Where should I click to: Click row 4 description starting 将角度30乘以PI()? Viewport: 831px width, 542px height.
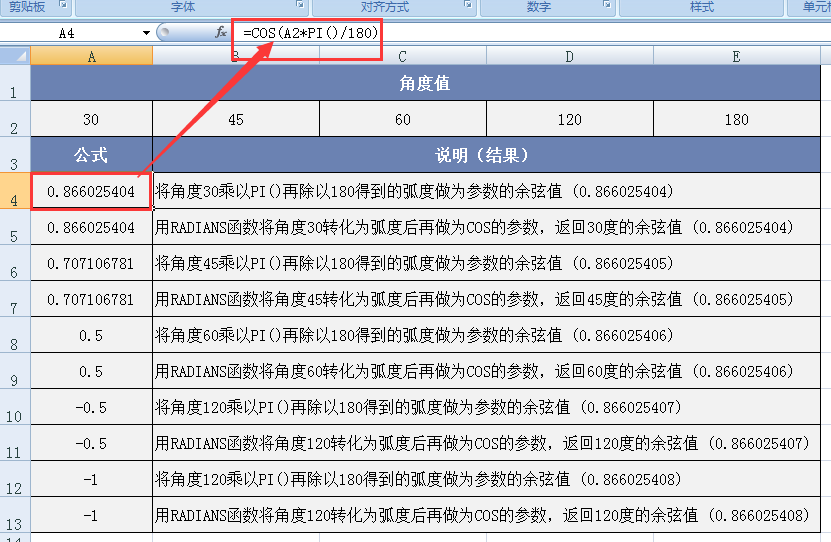click(487, 191)
